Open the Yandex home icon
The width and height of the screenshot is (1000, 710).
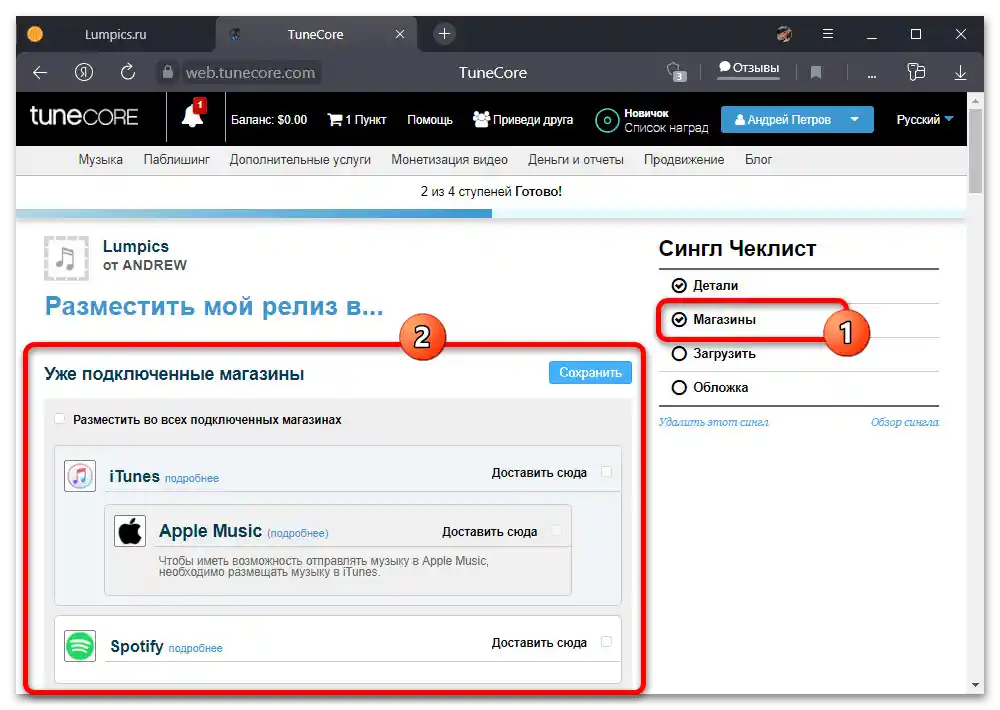click(x=84, y=72)
